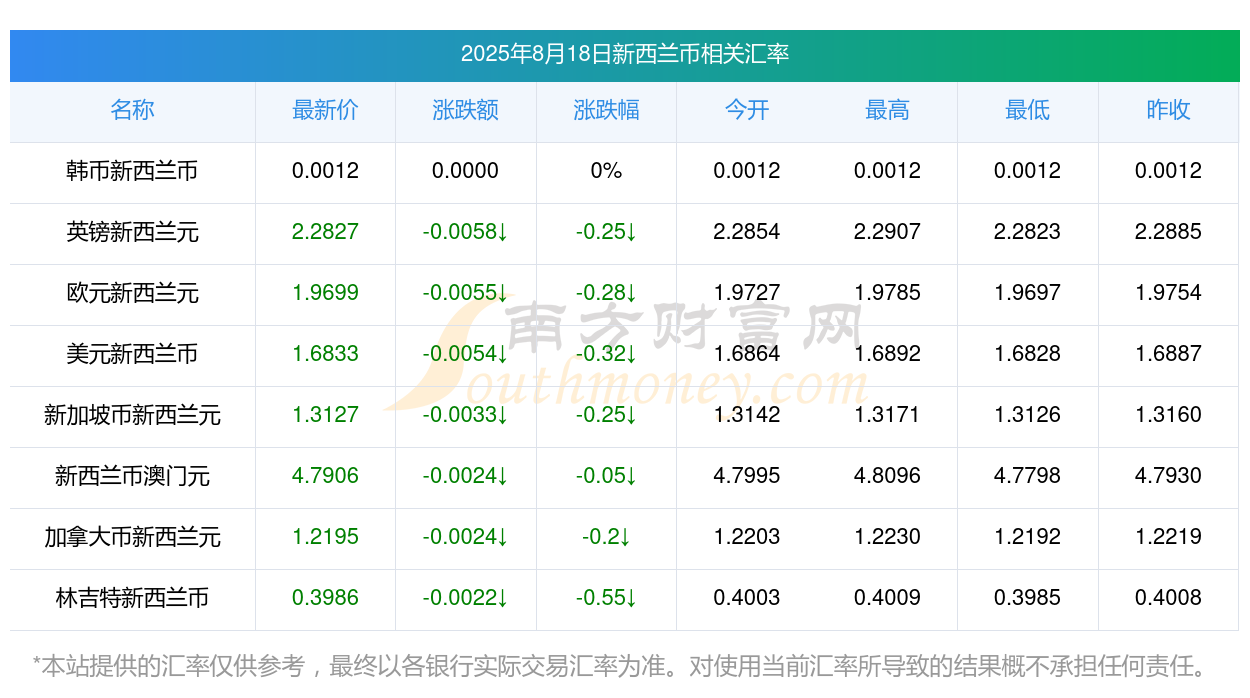Click high price 1.9785 for 欧元新西兰元
This screenshot has width=1250, height=698.
tap(887, 293)
